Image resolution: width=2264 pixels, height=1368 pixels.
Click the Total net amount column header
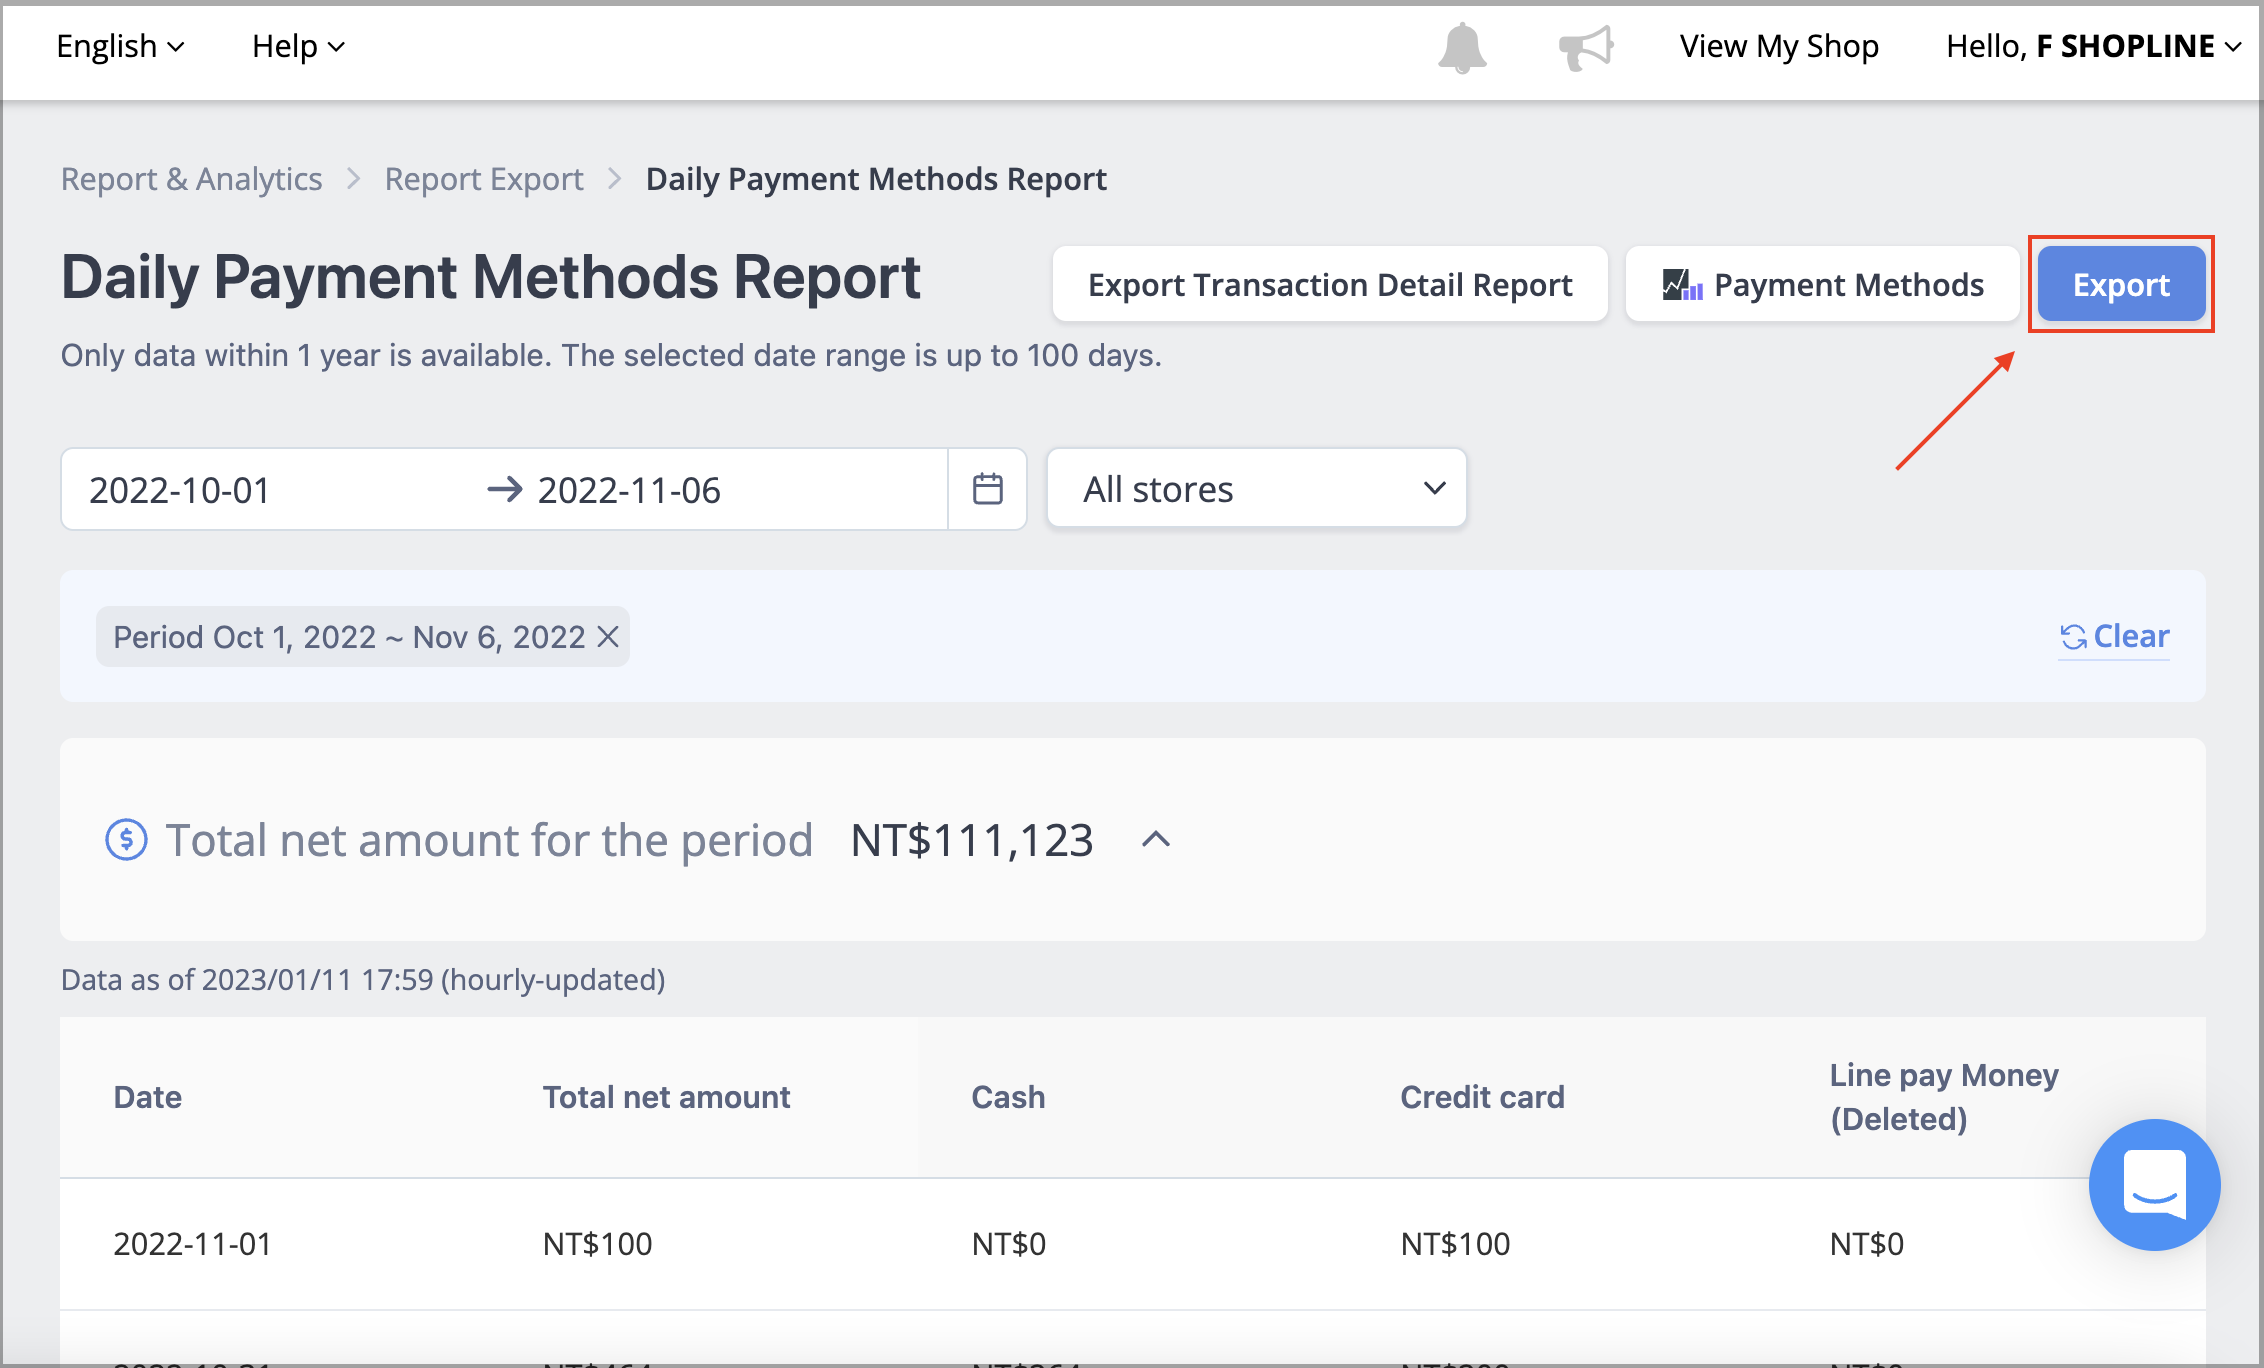(x=666, y=1097)
